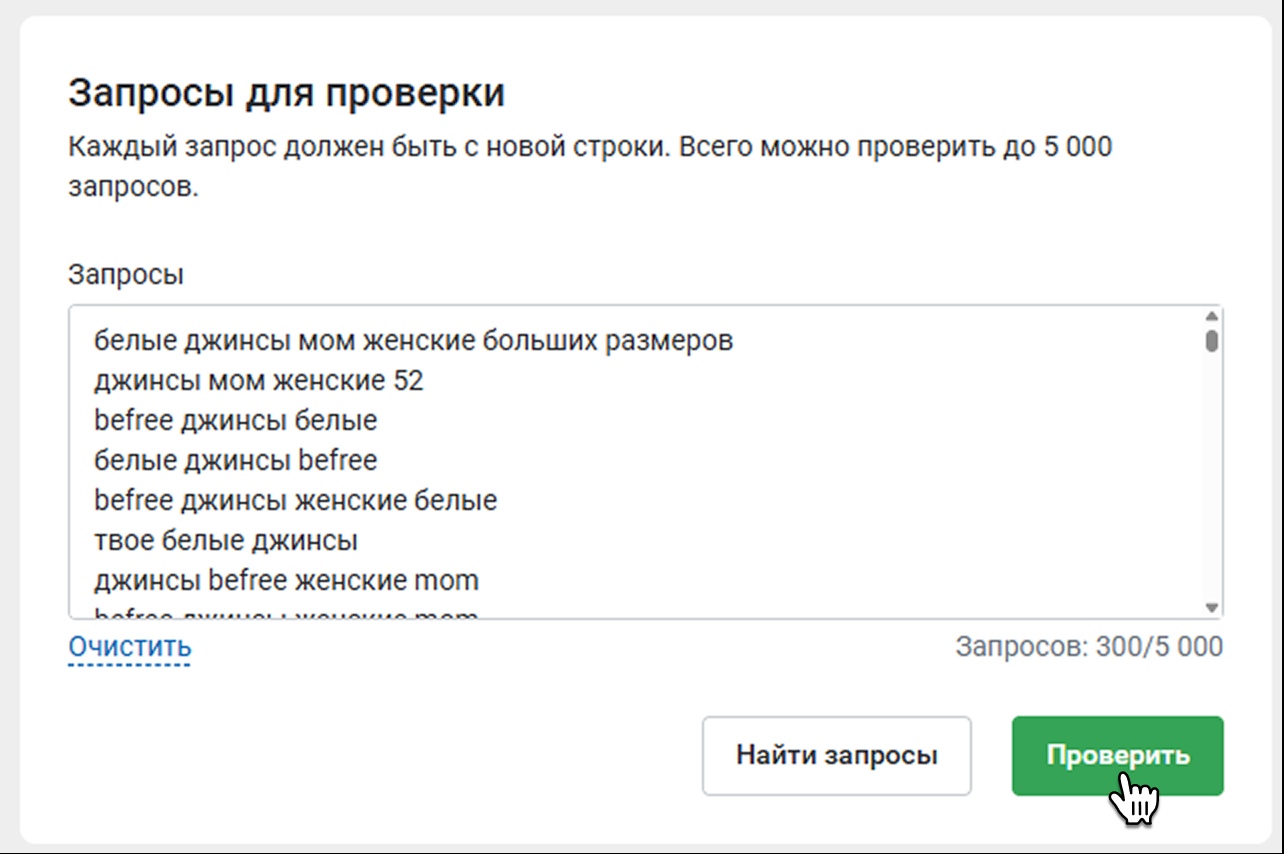Screen dimensions: 1284x854
Task: Click the 'Запросов: 300/5 000' counter
Action: click(x=1088, y=647)
